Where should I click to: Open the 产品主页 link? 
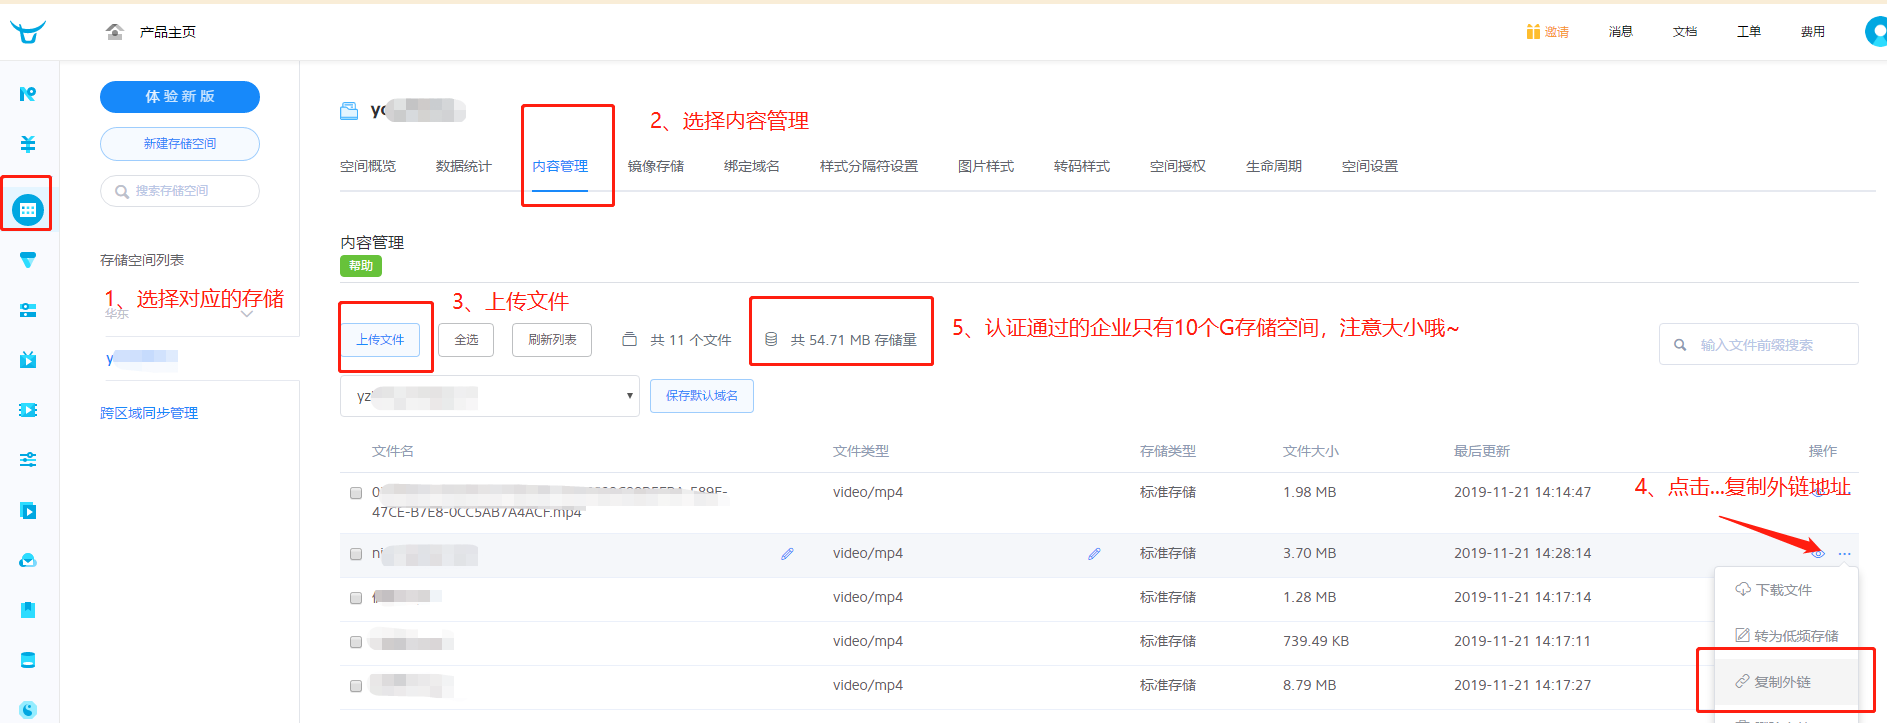pos(168,32)
